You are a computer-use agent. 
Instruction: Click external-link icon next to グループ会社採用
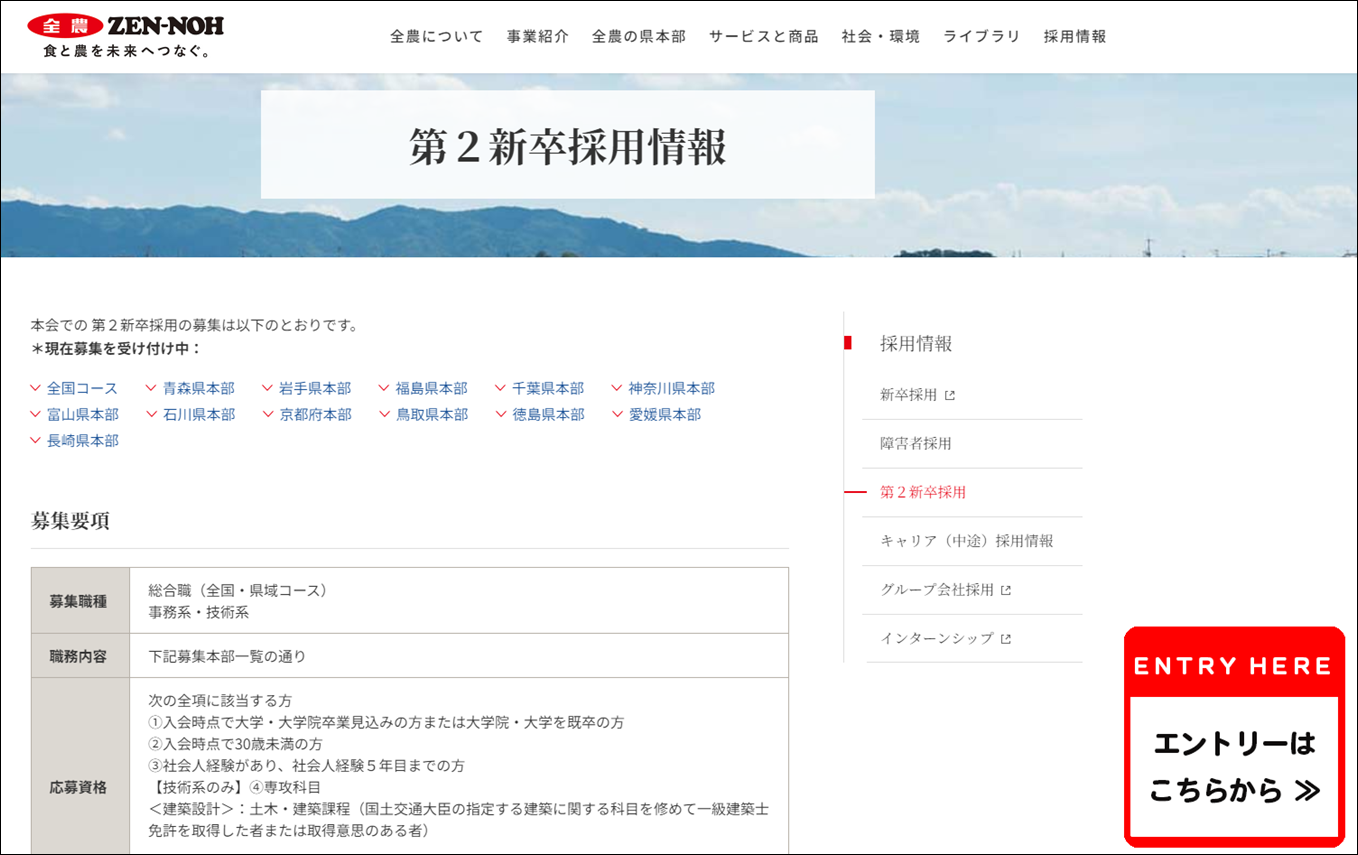(1006, 590)
